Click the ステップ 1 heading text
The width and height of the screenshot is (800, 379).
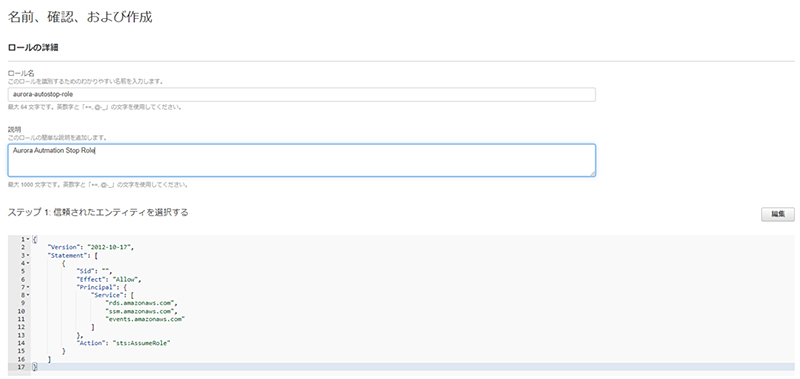coord(98,213)
